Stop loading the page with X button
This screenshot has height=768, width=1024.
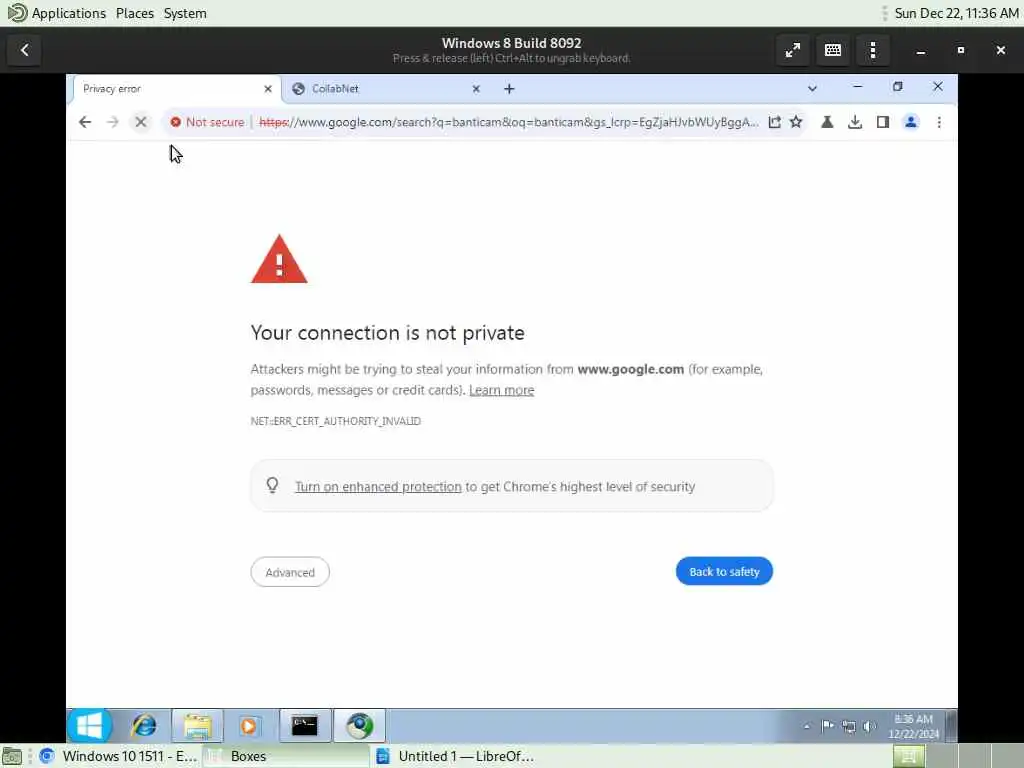click(x=140, y=122)
